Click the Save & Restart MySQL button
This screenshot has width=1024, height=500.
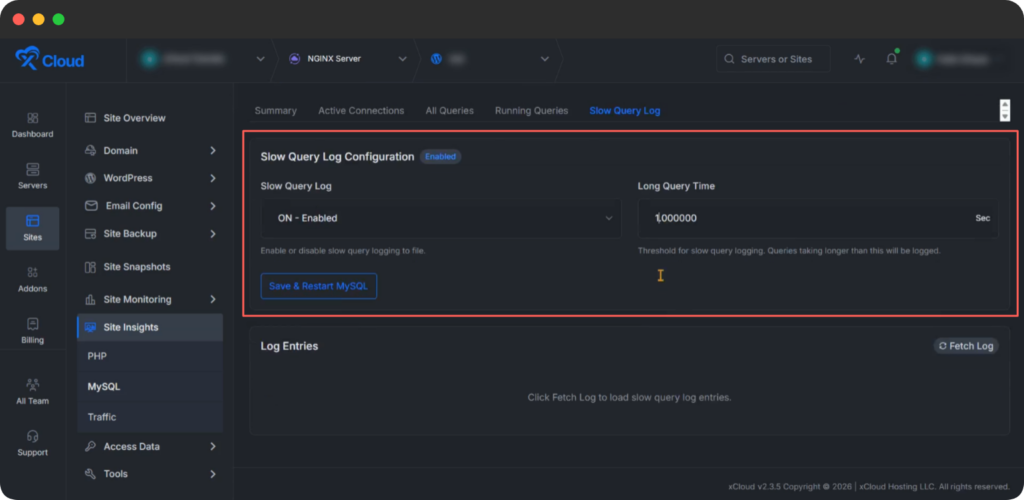[x=319, y=286]
